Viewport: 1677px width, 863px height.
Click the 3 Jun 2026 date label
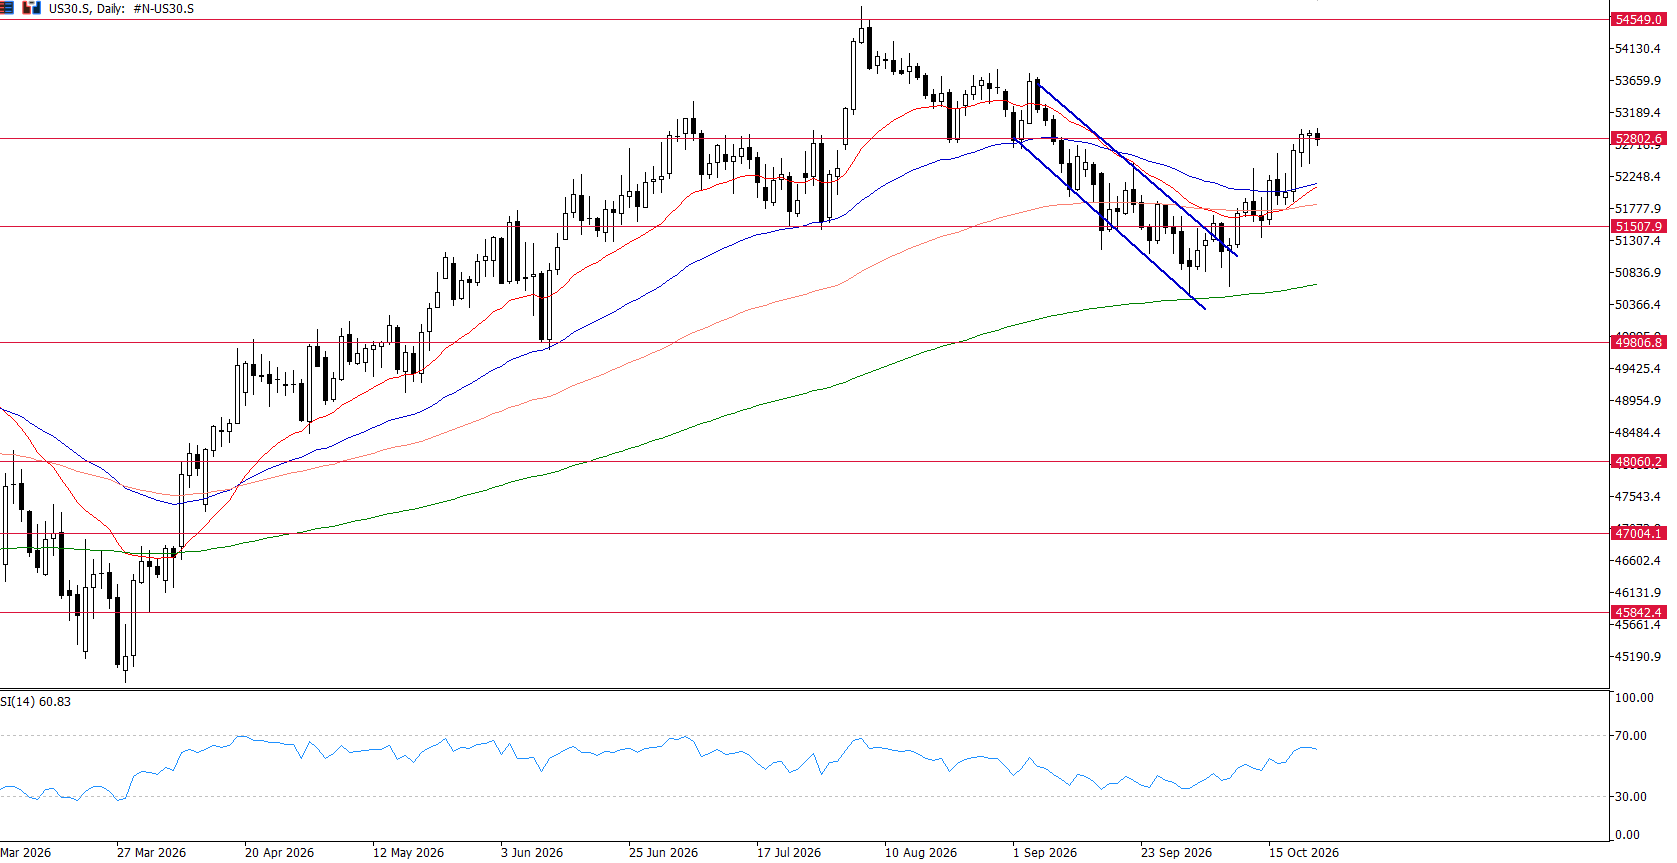pyautogui.click(x=532, y=853)
